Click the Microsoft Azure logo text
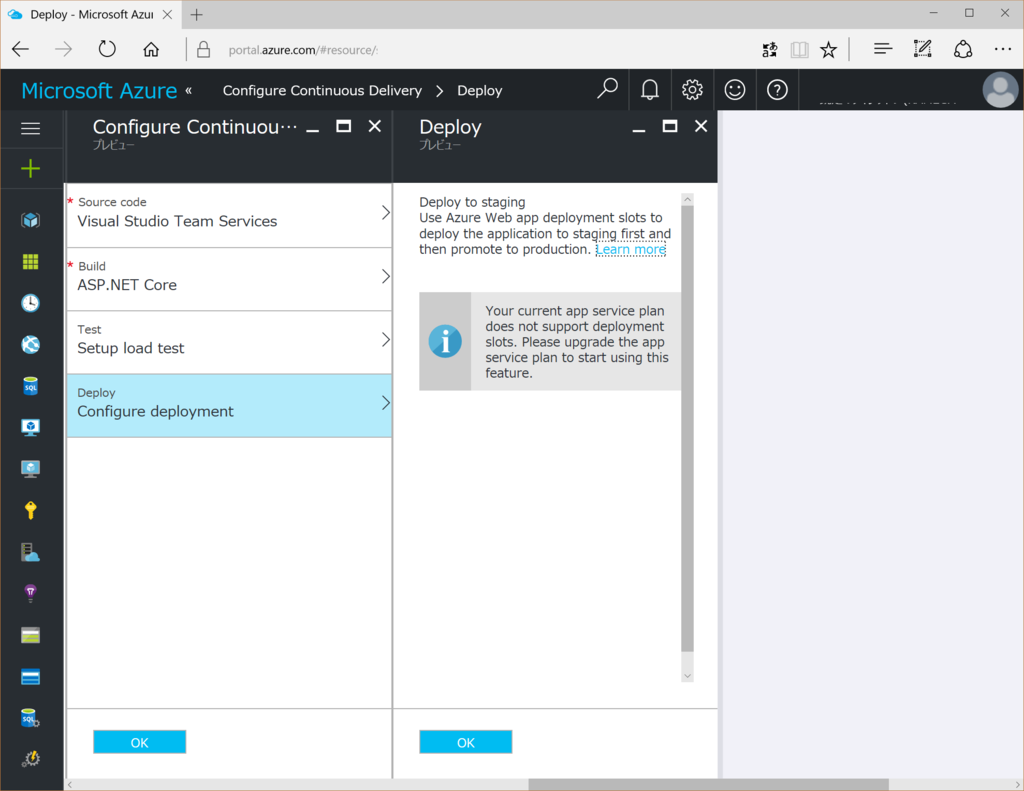The image size is (1024, 791). pyautogui.click(x=99, y=91)
